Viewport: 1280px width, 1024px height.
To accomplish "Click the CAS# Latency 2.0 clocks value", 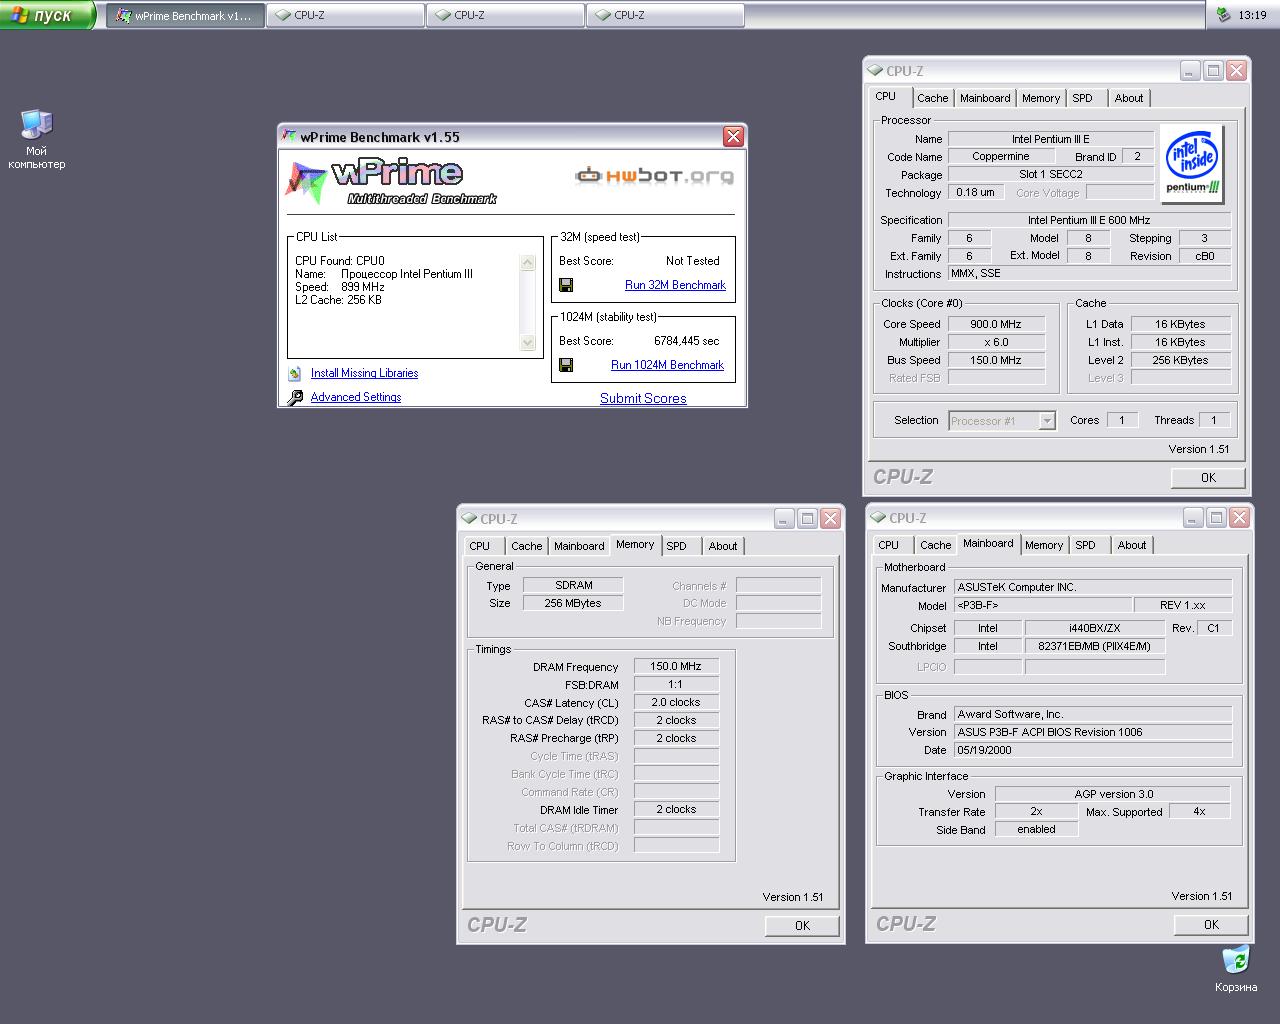I will (x=676, y=702).
